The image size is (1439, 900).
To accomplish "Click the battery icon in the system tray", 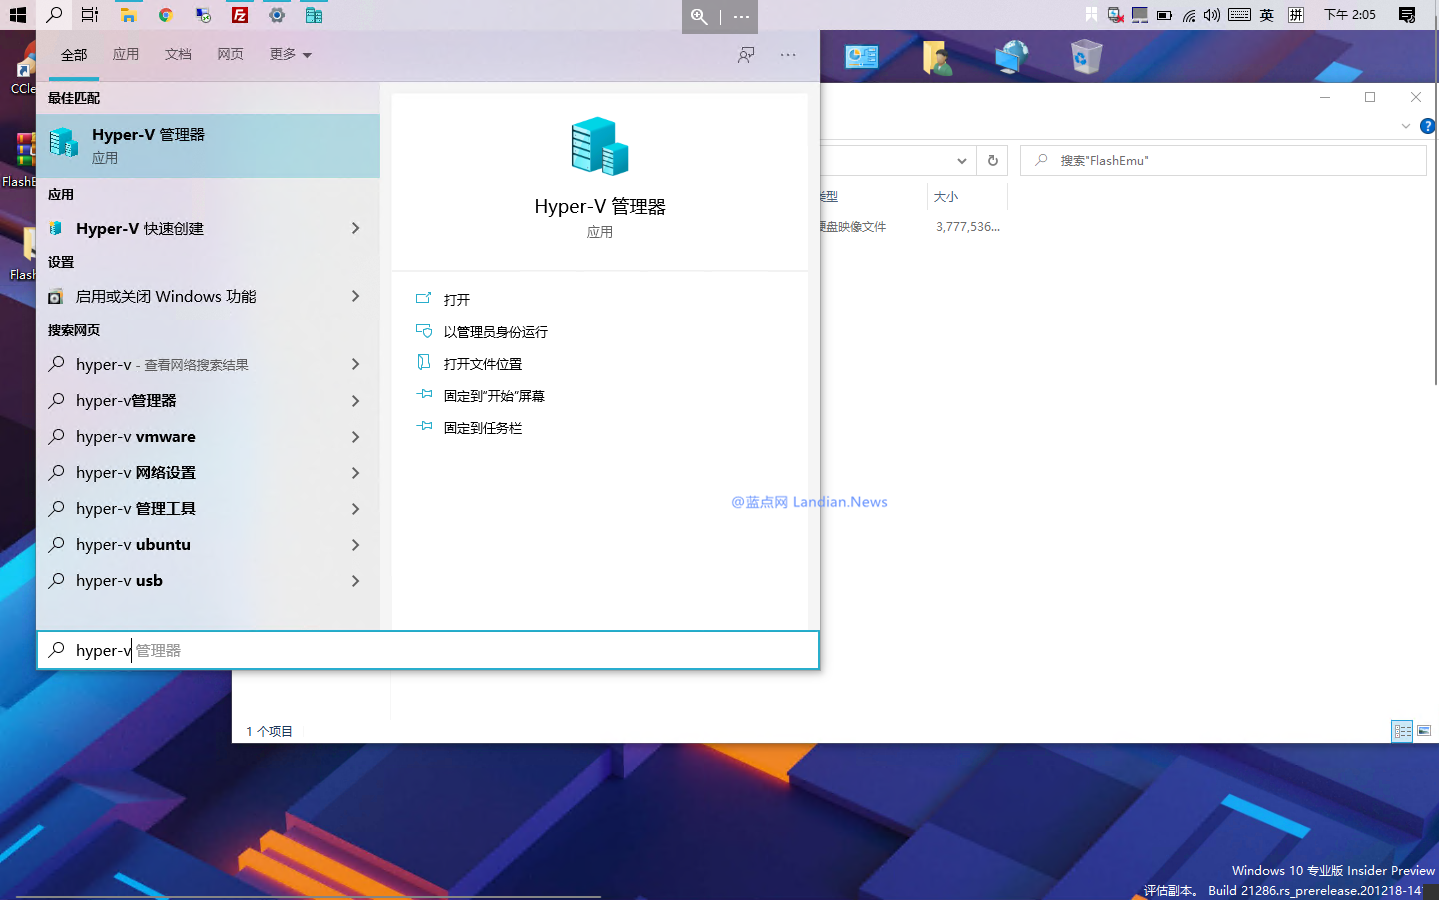I will [1164, 15].
